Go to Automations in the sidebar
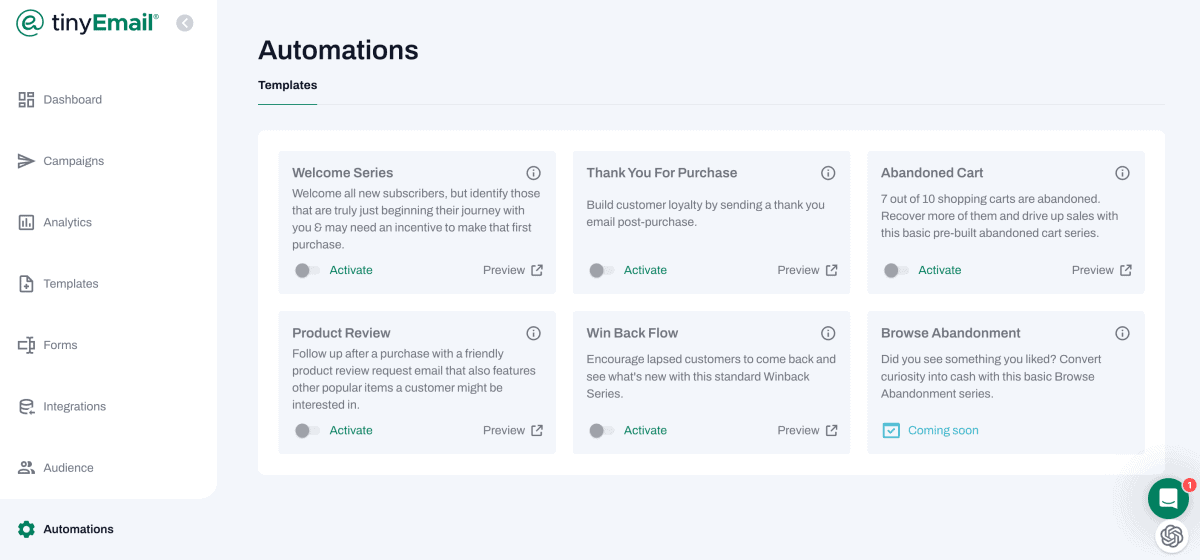 78,529
